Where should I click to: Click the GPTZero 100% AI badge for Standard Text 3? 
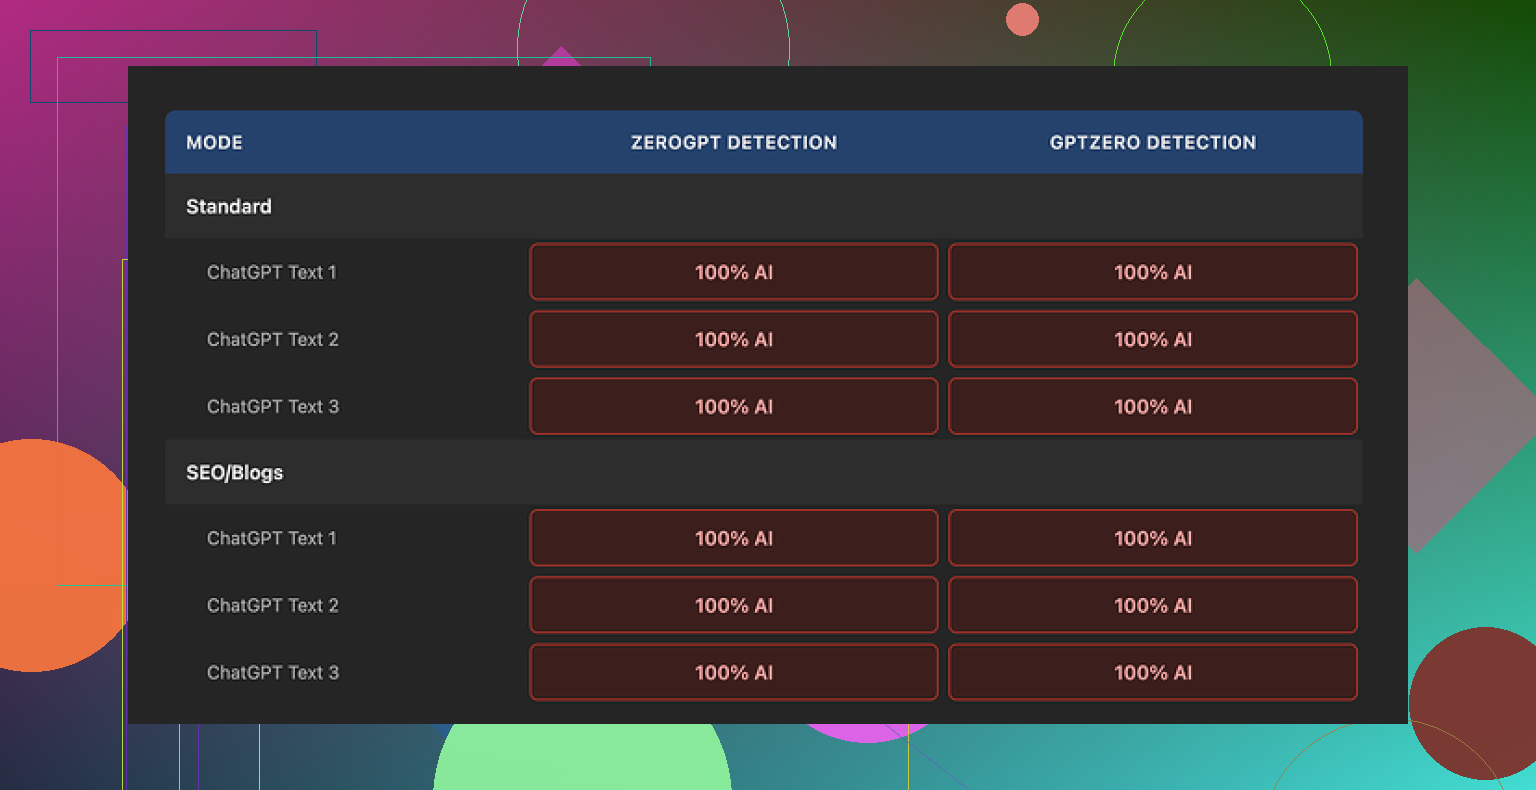[1152, 406]
